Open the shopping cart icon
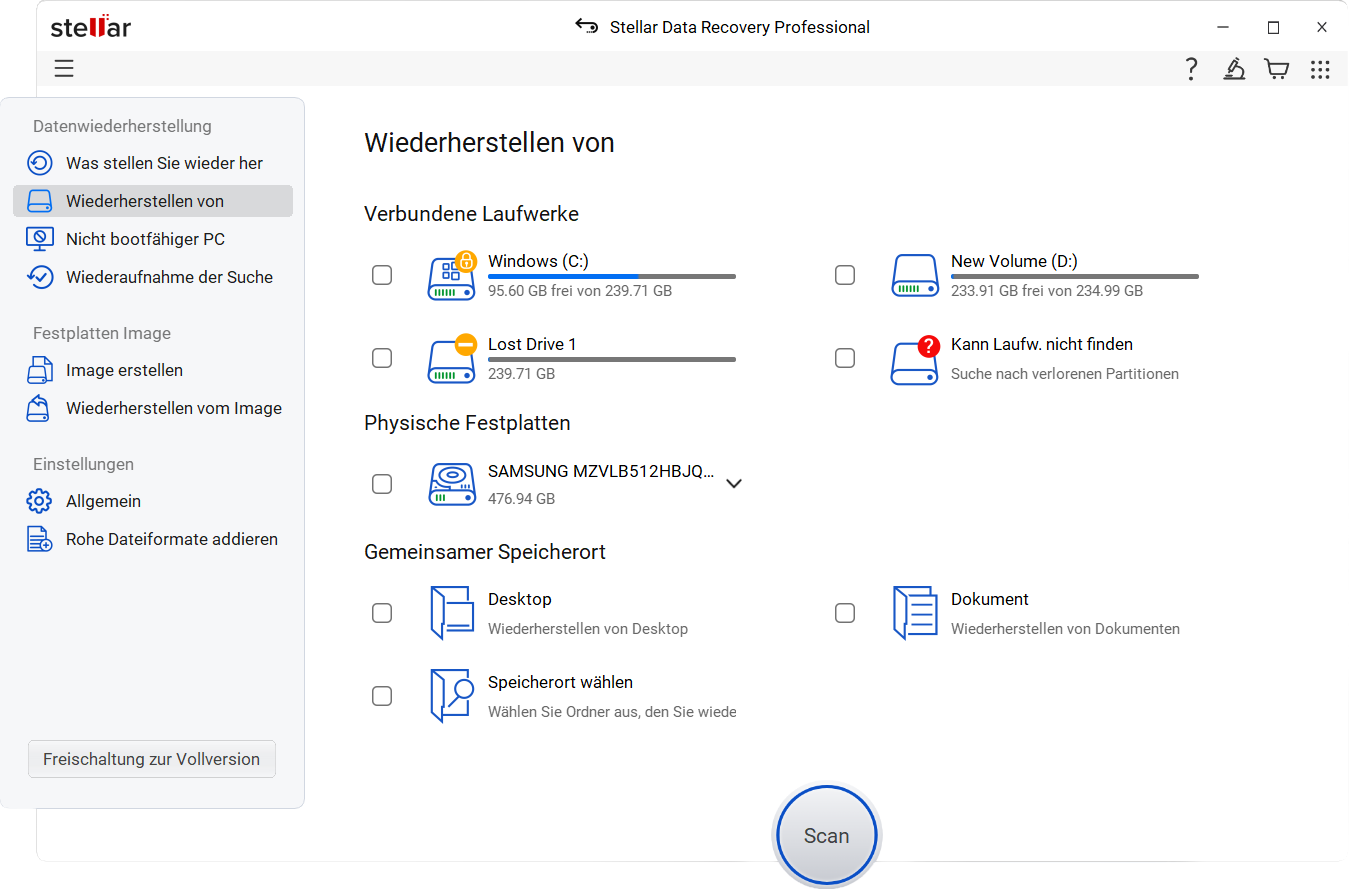The height and width of the screenshot is (889, 1349). click(x=1277, y=69)
